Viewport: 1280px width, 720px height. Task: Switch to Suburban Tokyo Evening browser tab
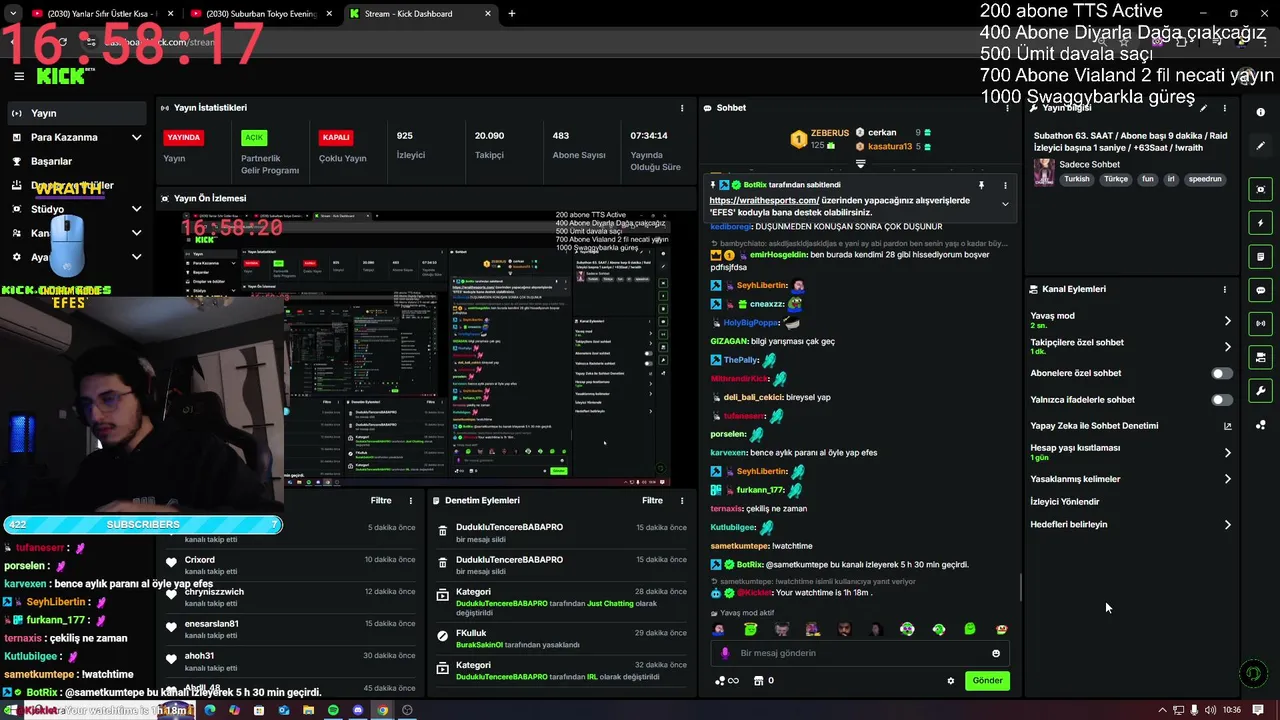point(262,14)
